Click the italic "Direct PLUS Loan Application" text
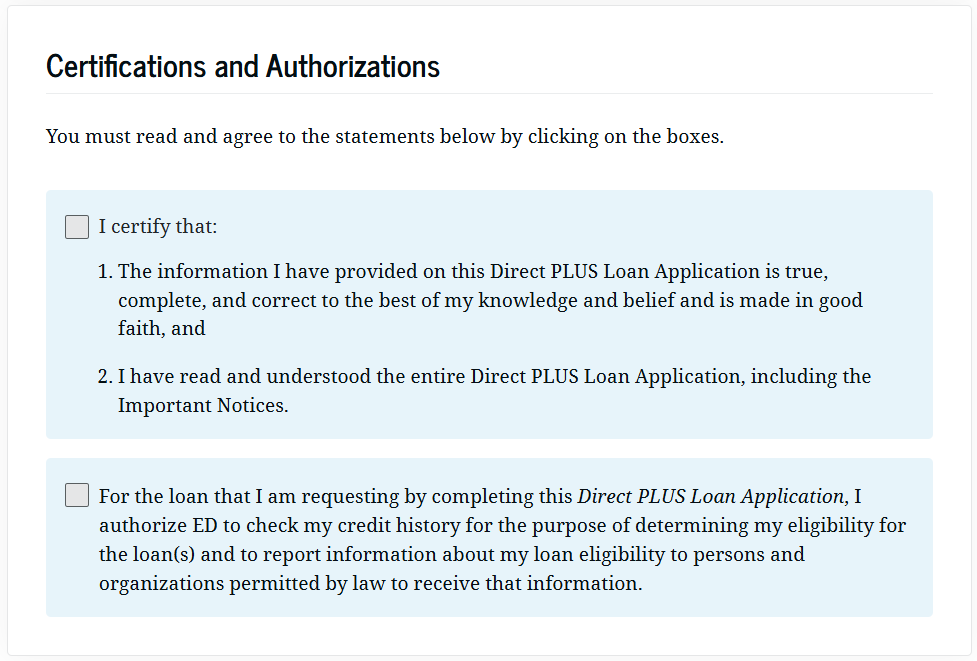 point(711,496)
